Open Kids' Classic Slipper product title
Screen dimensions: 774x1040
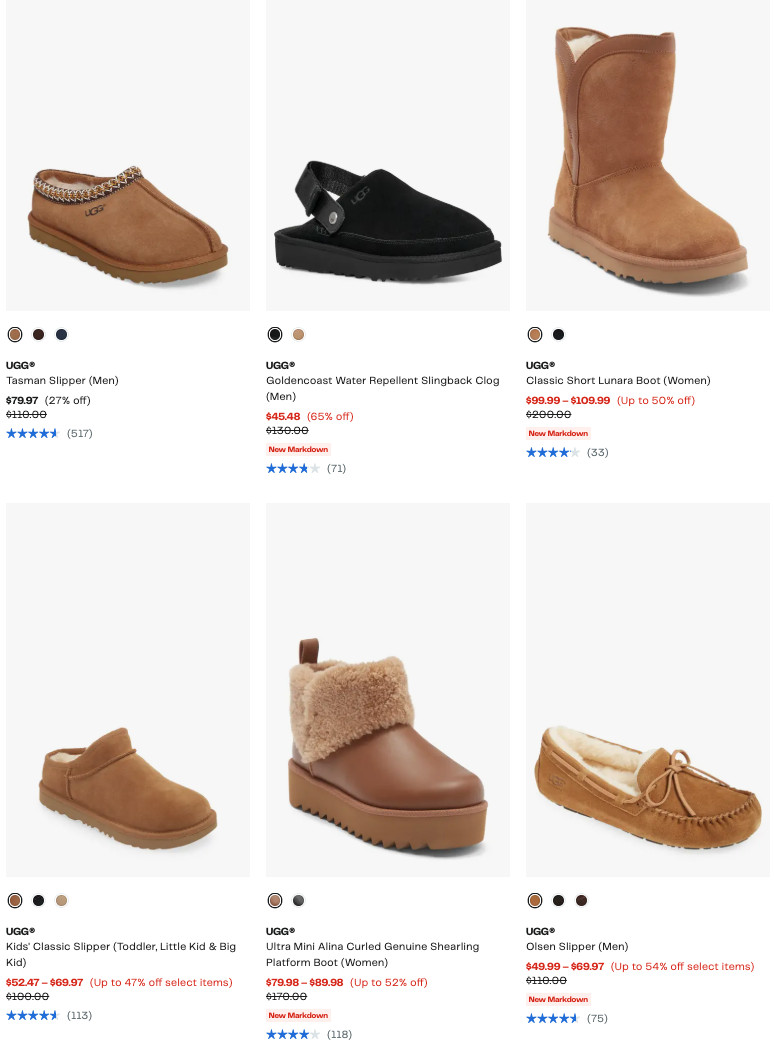point(121,946)
